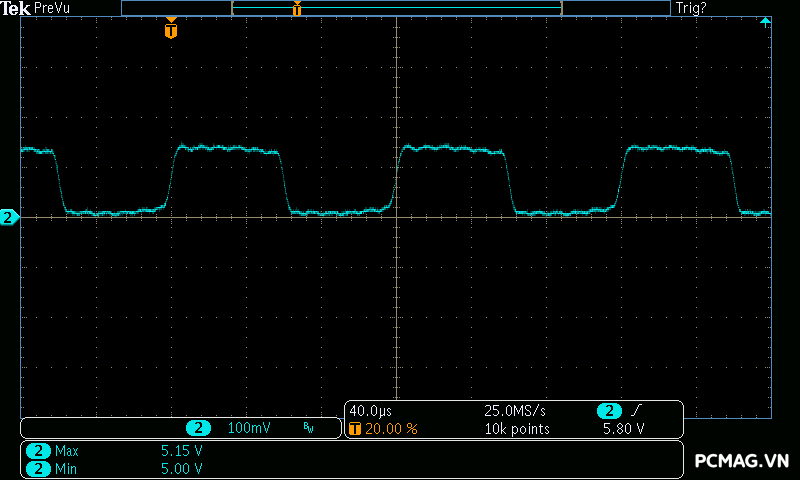
Task: Select the Max measurement channel badge
Action: tap(38, 451)
